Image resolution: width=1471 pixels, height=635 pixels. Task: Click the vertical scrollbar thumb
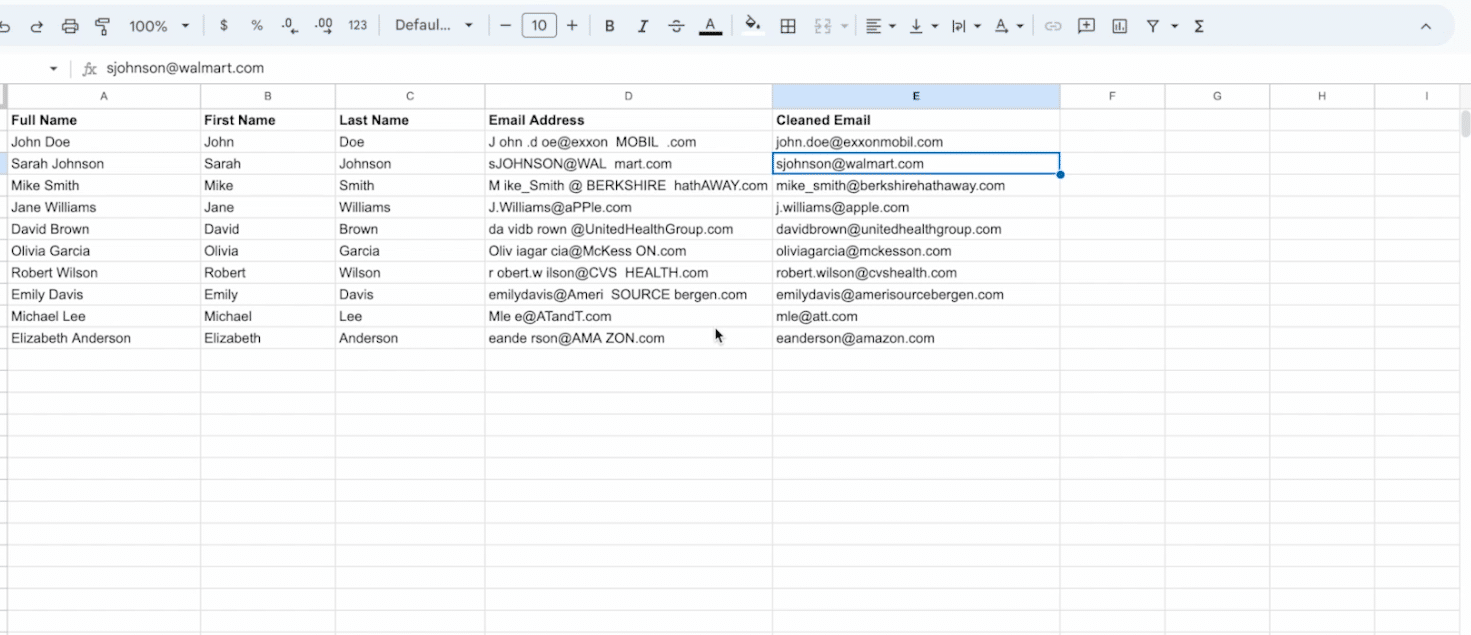1465,124
